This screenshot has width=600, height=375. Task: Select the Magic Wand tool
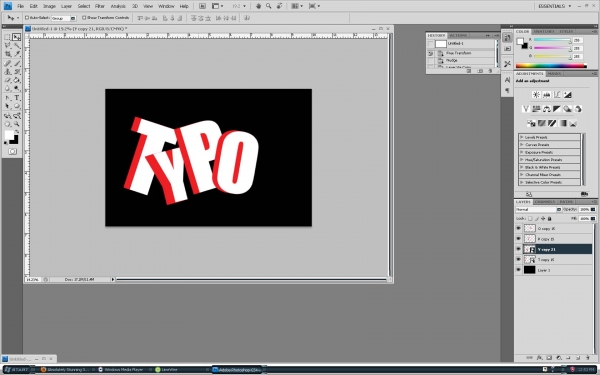point(16,46)
